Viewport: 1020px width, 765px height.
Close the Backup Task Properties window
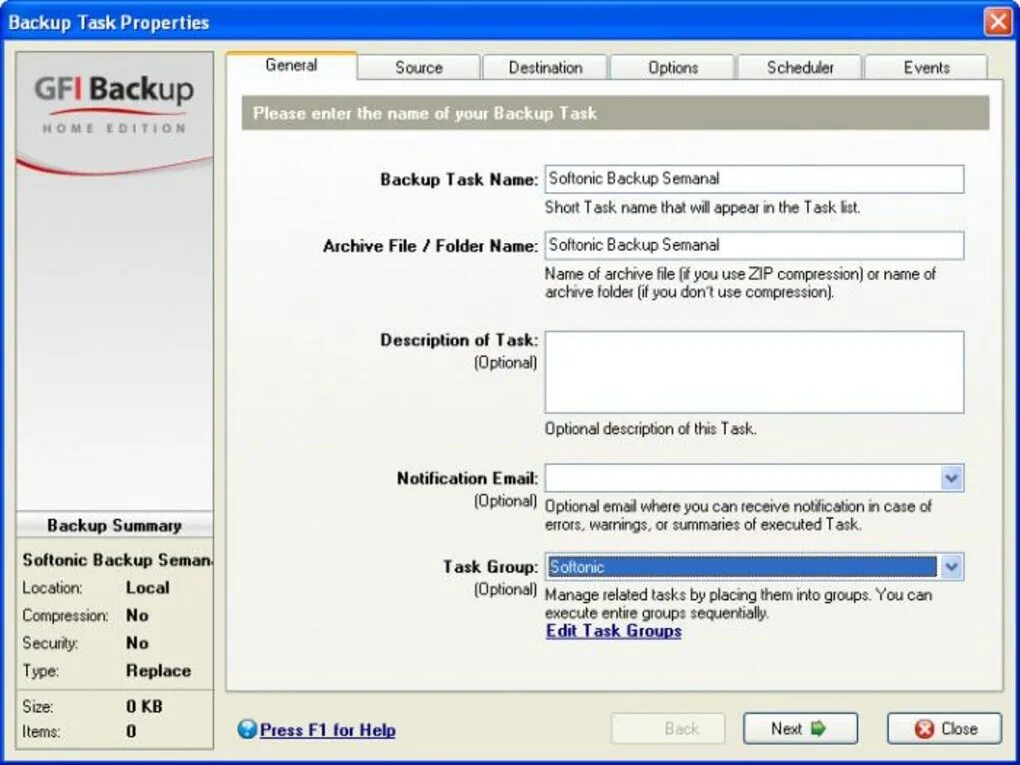[997, 21]
